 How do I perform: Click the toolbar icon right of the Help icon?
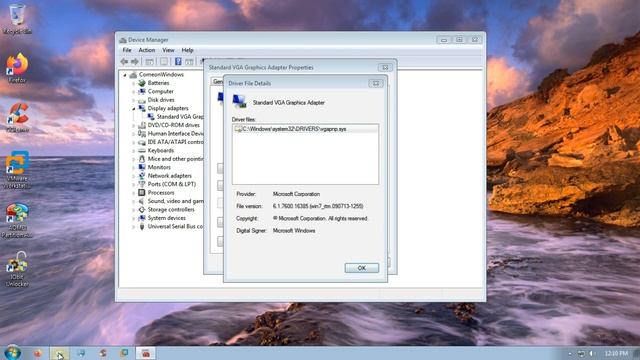click(189, 62)
